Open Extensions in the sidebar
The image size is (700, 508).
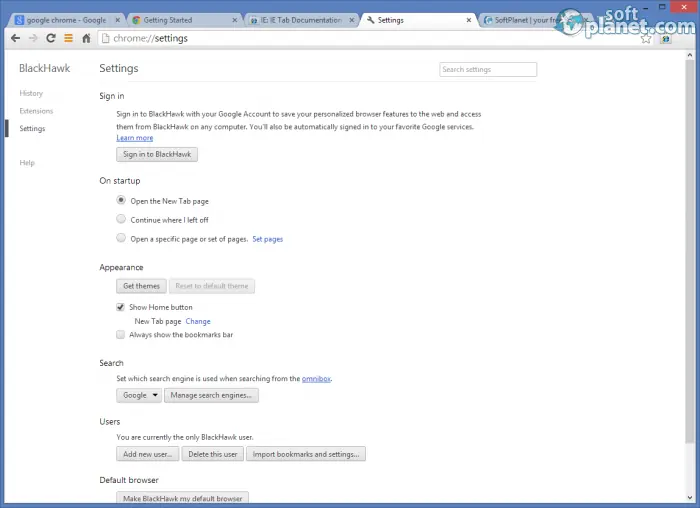coord(36,111)
